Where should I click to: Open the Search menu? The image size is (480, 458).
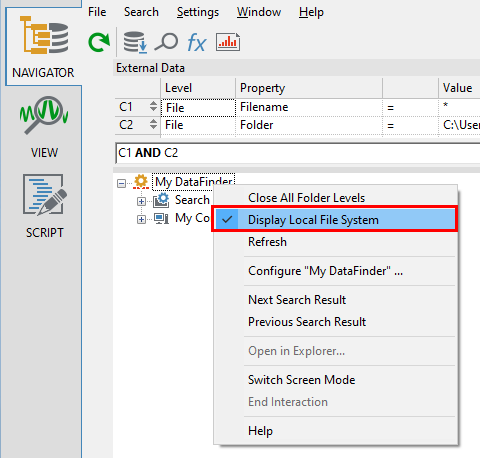141,12
